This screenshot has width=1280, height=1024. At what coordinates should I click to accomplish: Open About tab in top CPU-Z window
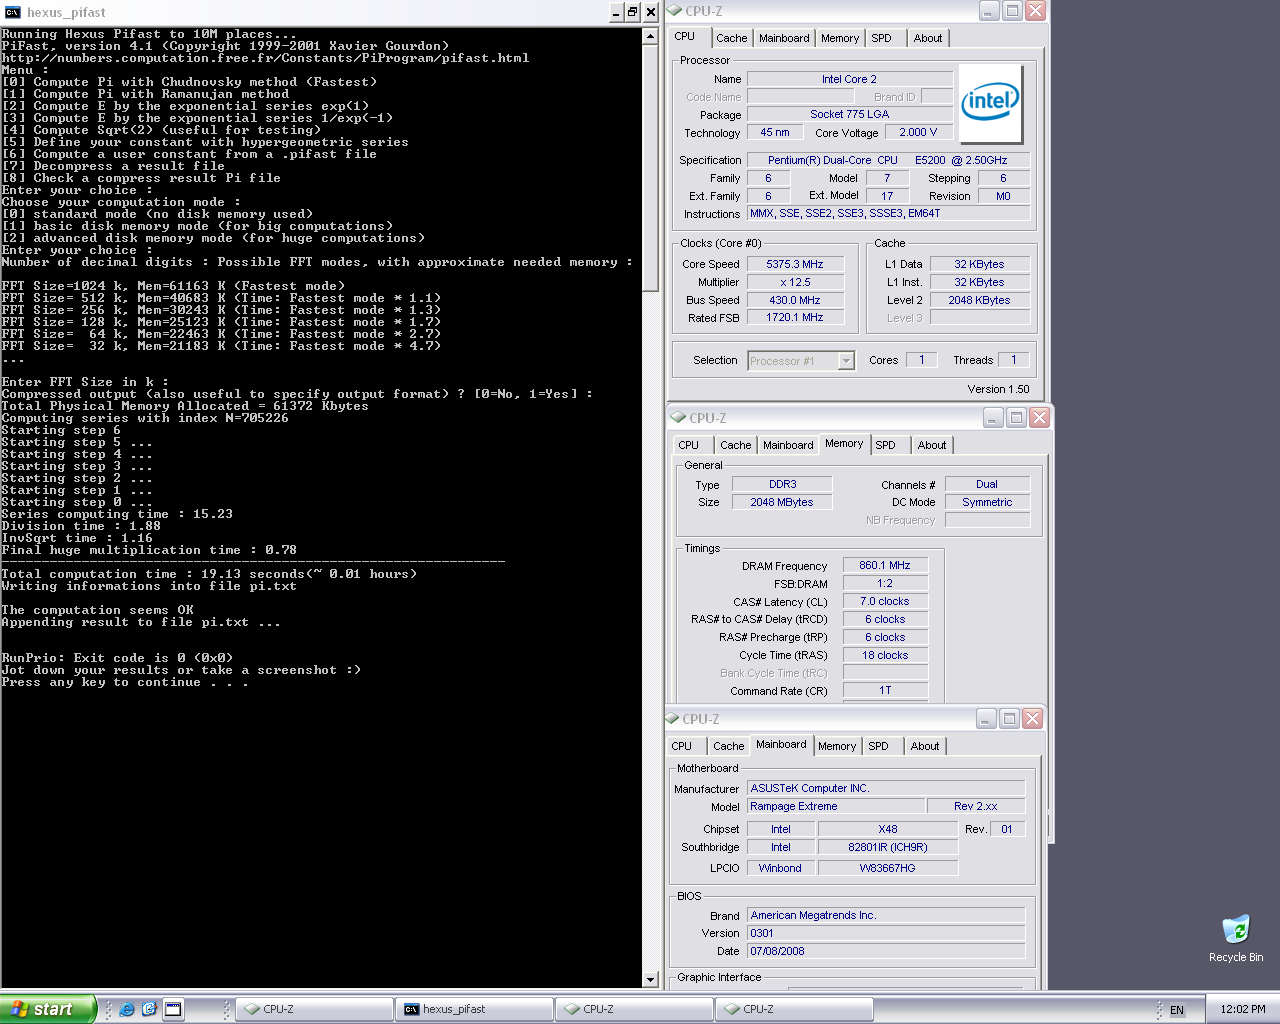point(928,38)
